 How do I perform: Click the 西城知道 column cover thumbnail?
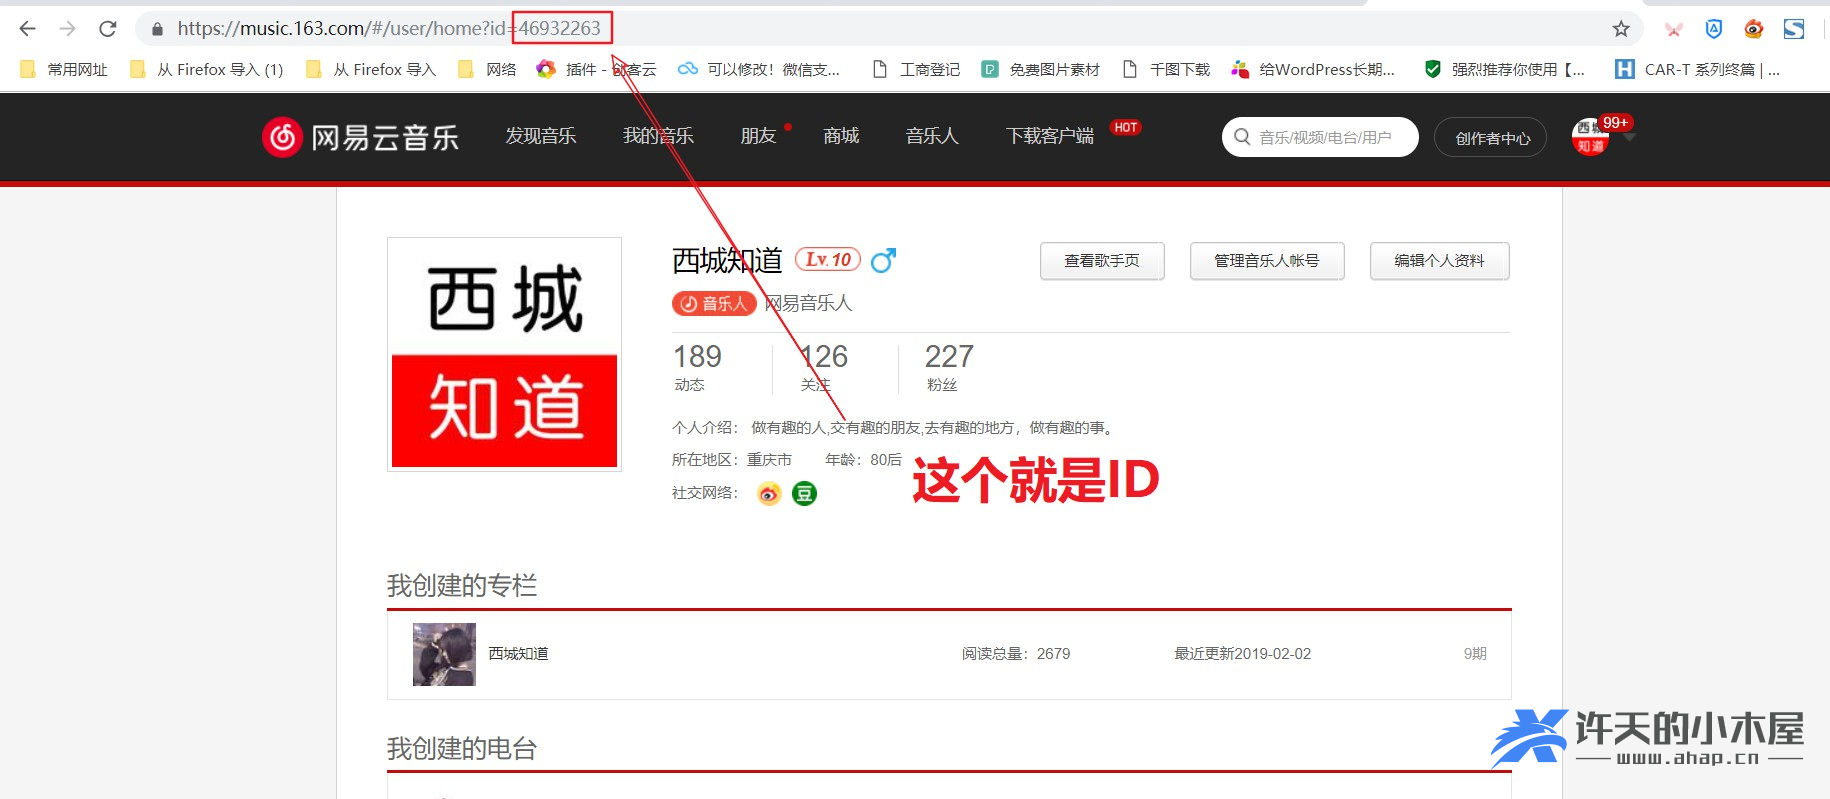pyautogui.click(x=444, y=654)
